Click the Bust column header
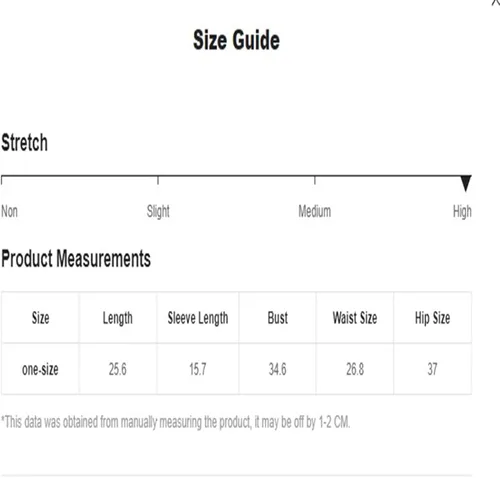The image size is (500, 478). (x=278, y=318)
